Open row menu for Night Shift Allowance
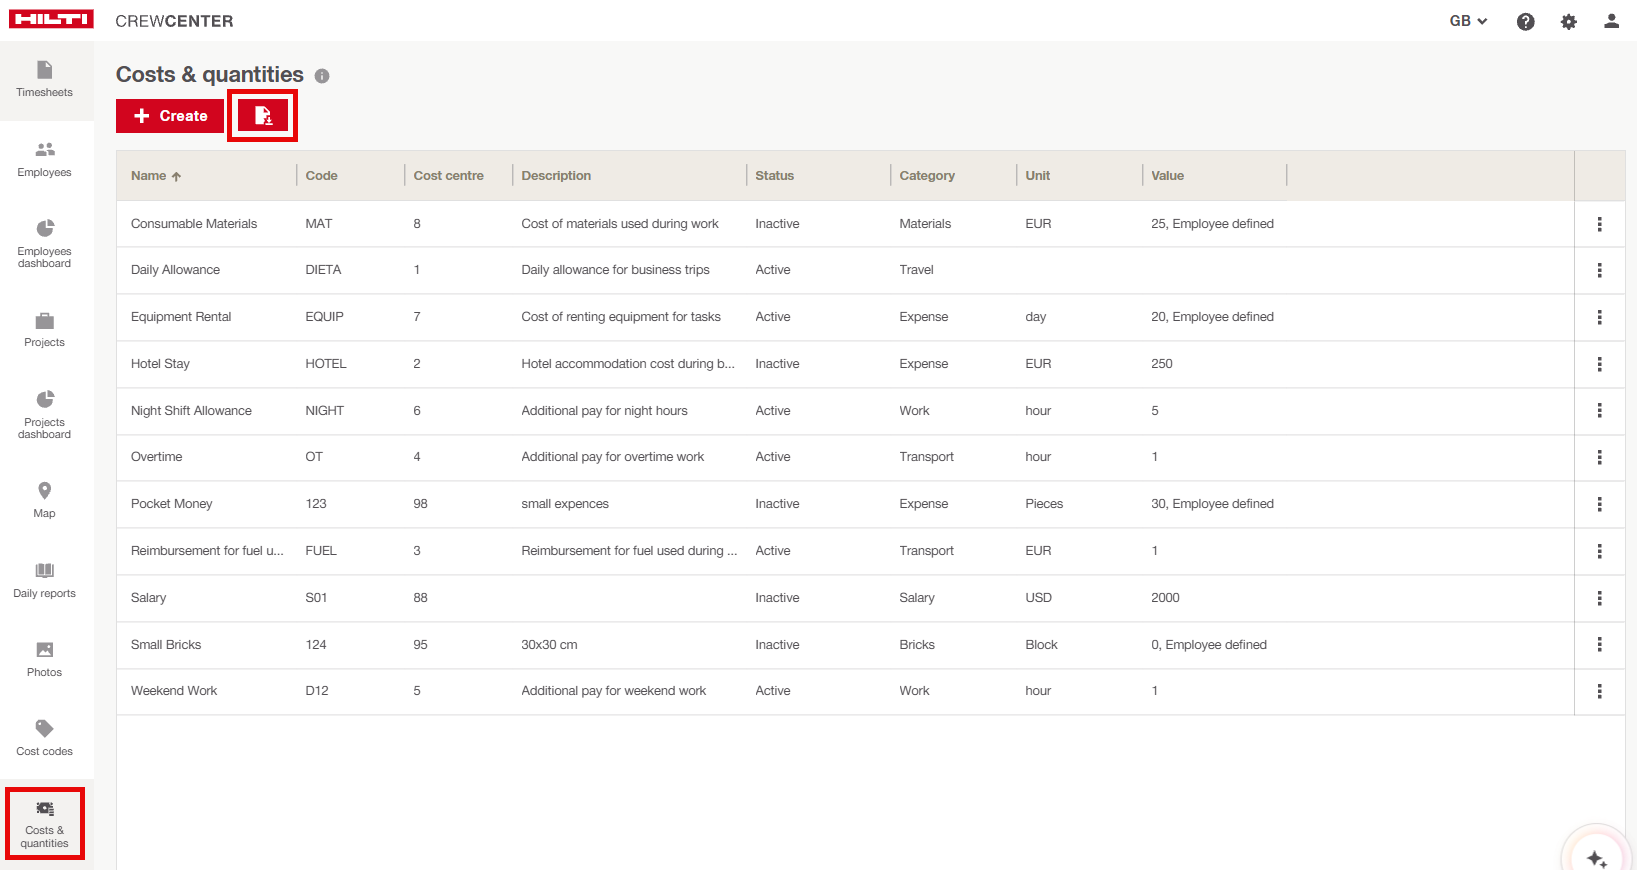The width and height of the screenshot is (1637, 870). pos(1599,411)
